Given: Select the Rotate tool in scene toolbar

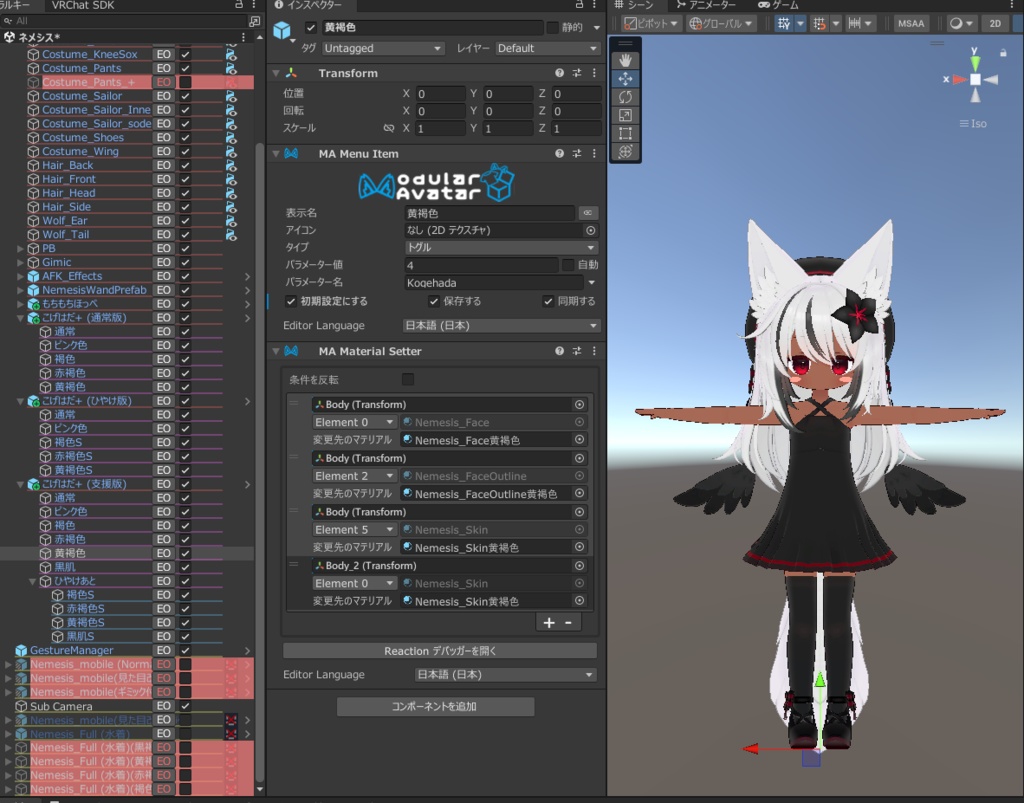Looking at the screenshot, I should click(x=625, y=97).
